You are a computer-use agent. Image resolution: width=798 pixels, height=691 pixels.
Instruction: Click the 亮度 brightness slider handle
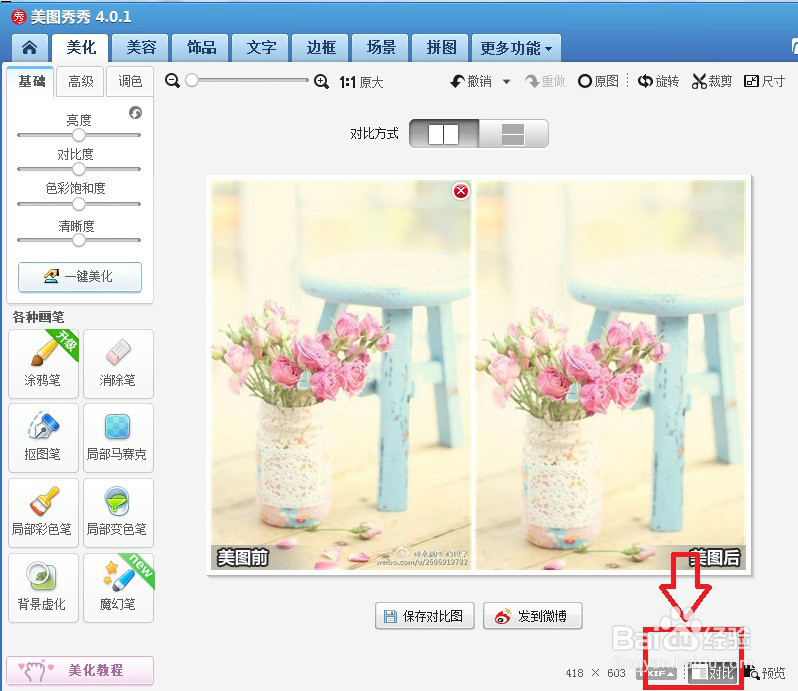click(x=79, y=135)
